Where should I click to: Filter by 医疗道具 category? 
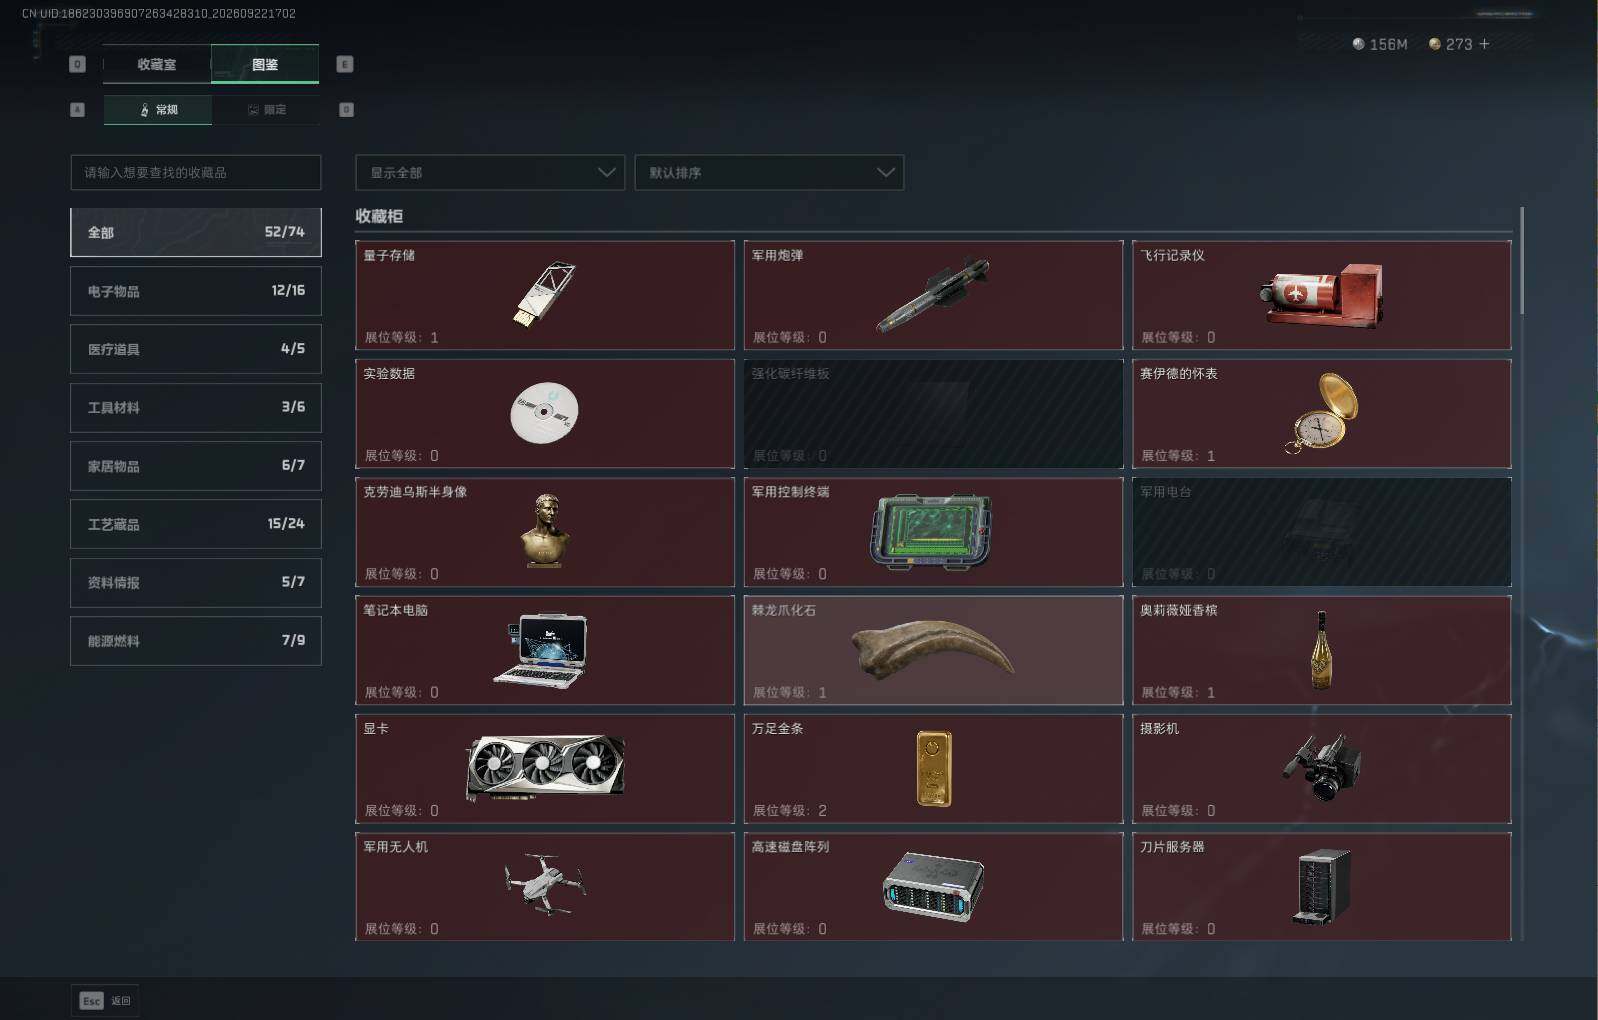196,349
